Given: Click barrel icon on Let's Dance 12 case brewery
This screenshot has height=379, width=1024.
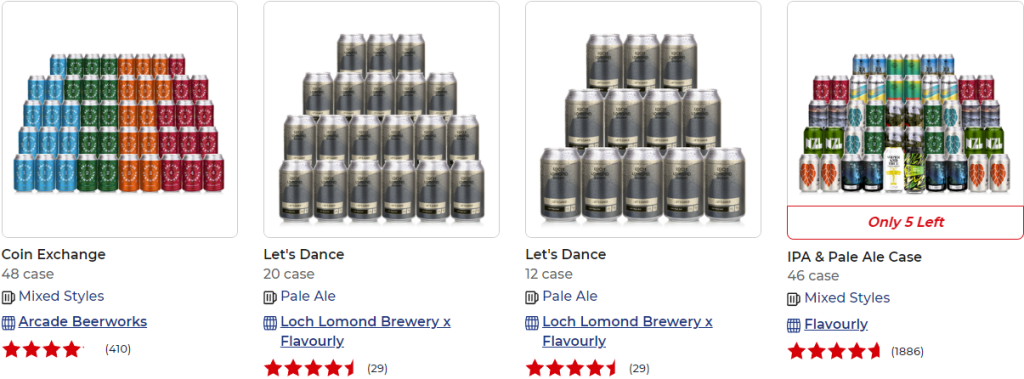Looking at the screenshot, I should tap(532, 322).
